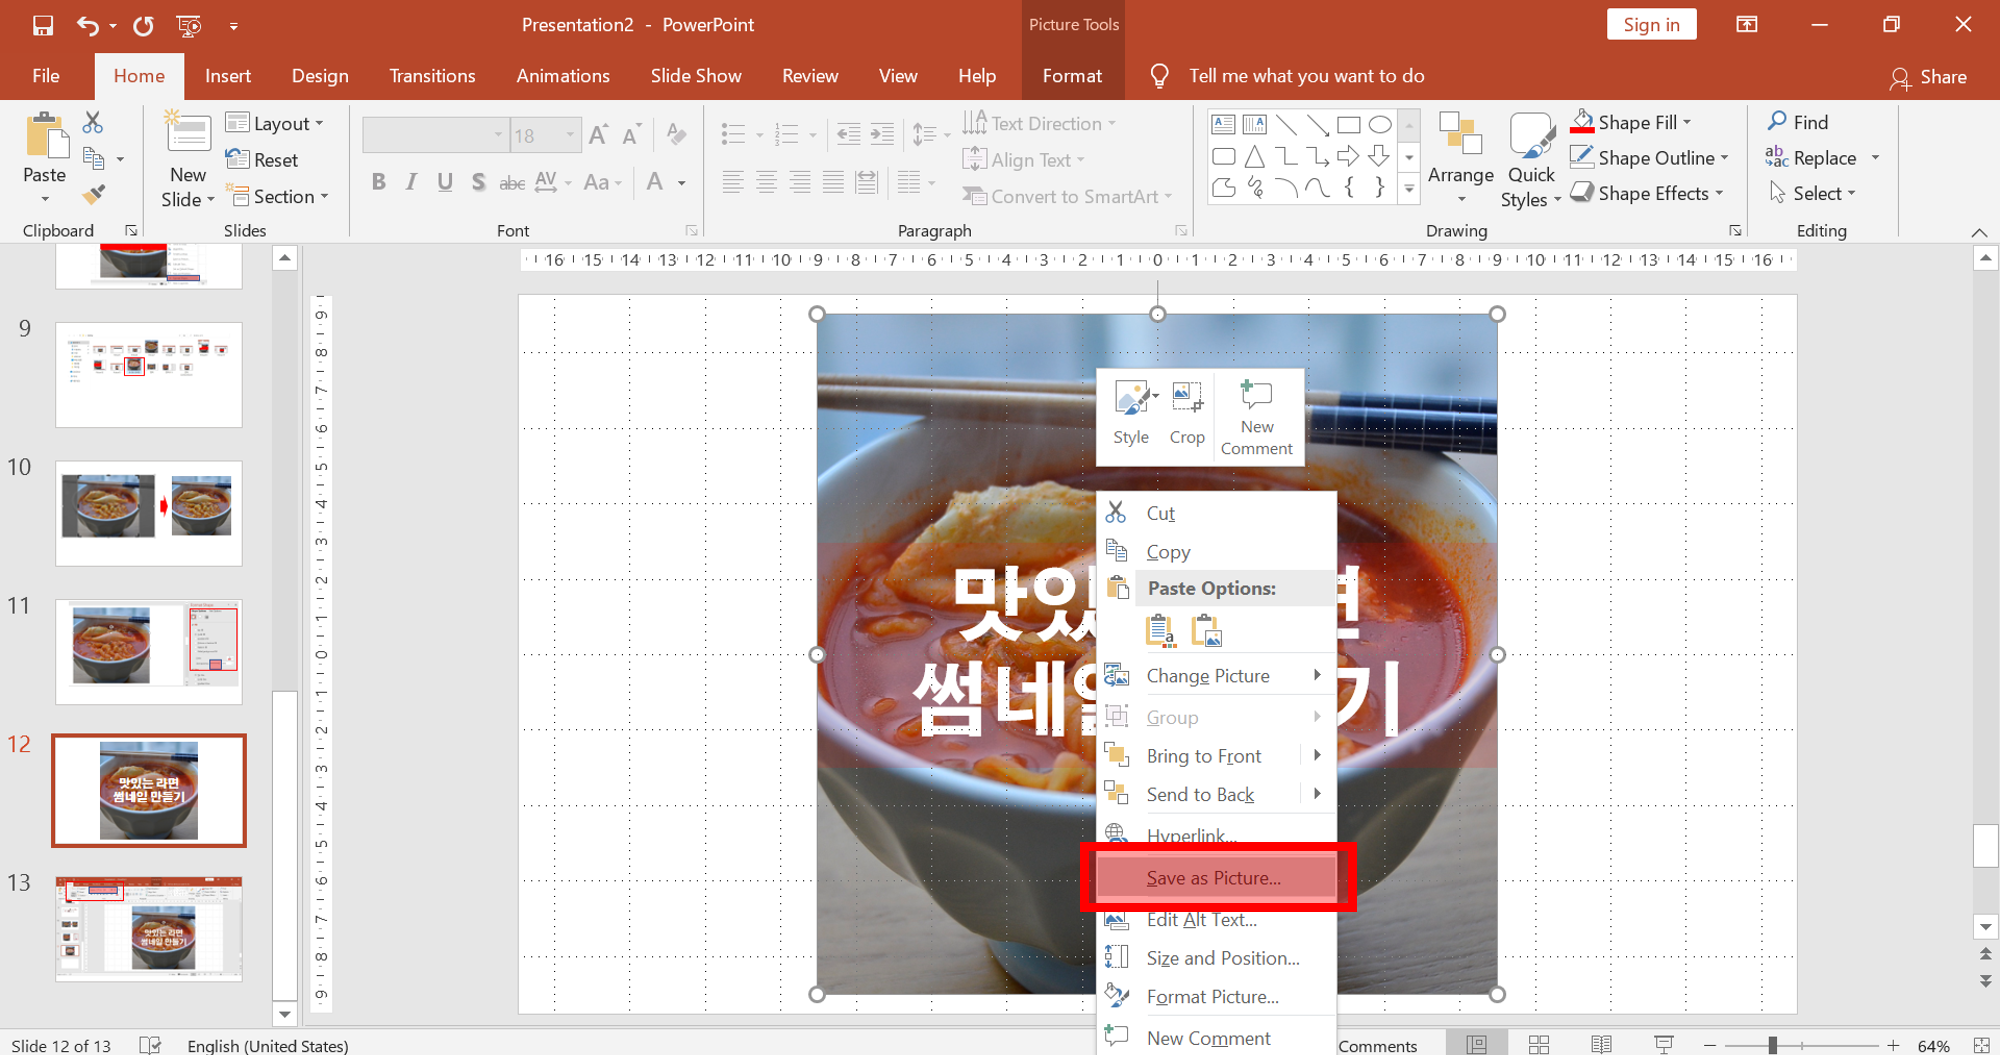The image size is (2000, 1055).
Task: Start slideshow from beginning icon
Action: click(x=188, y=25)
